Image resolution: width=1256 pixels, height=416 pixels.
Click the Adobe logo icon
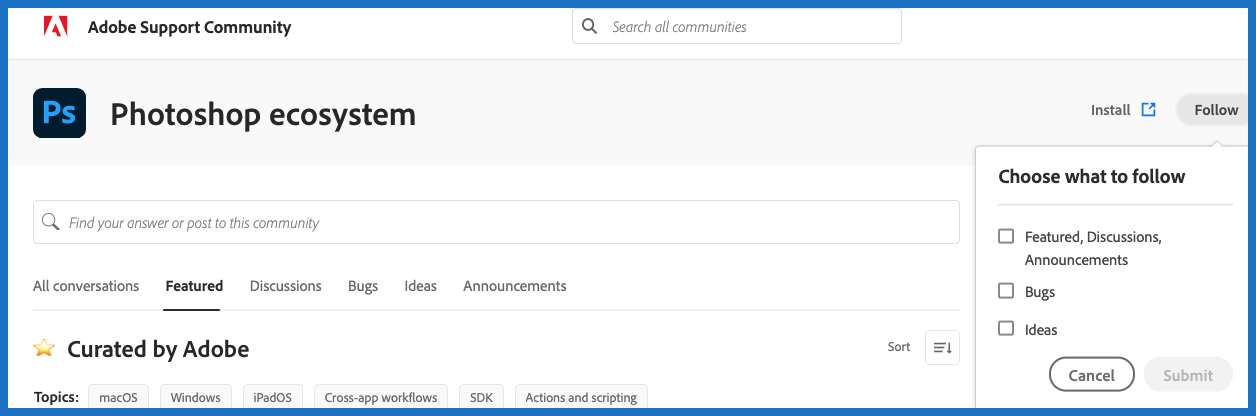coord(55,27)
